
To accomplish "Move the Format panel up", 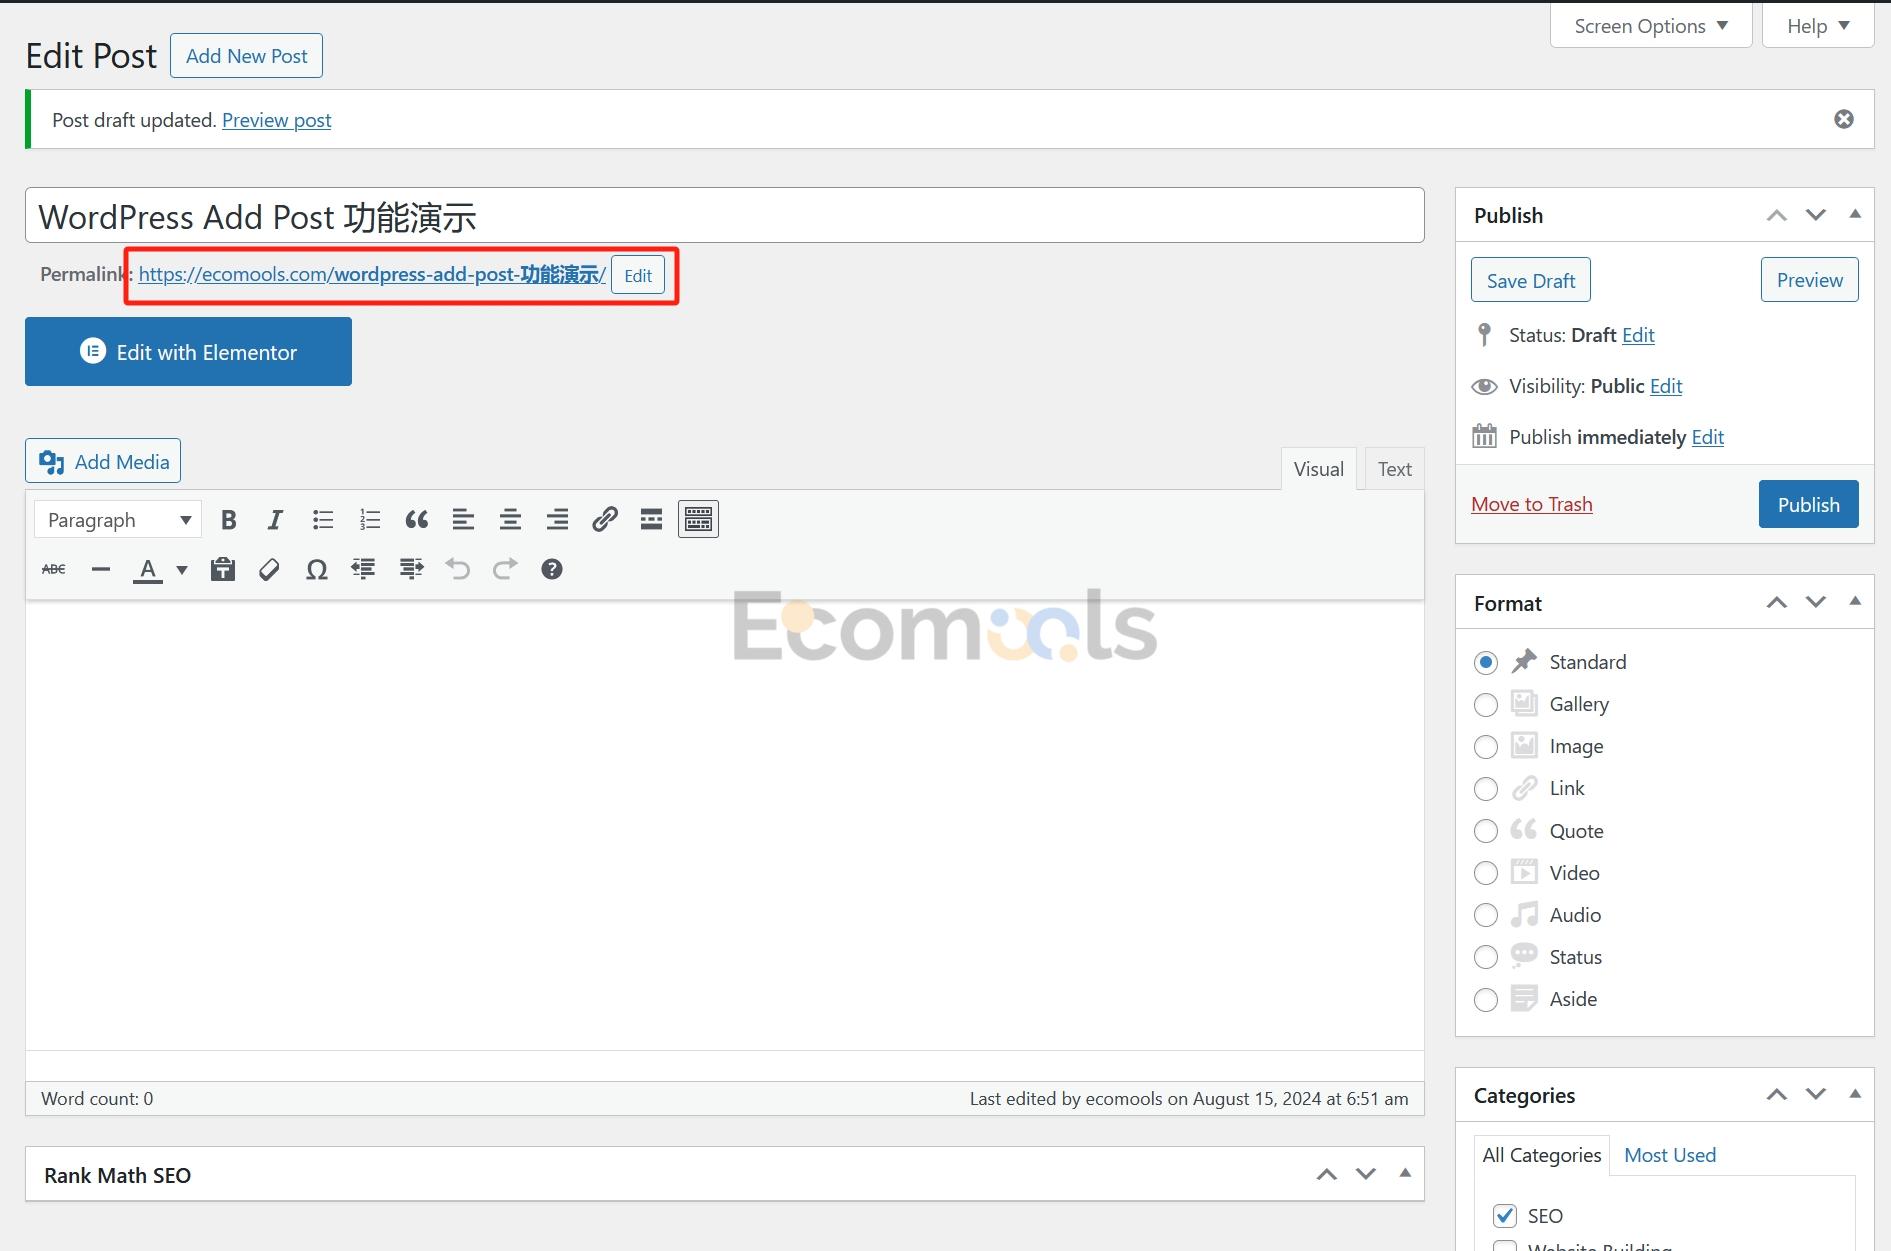I will pyautogui.click(x=1777, y=603).
